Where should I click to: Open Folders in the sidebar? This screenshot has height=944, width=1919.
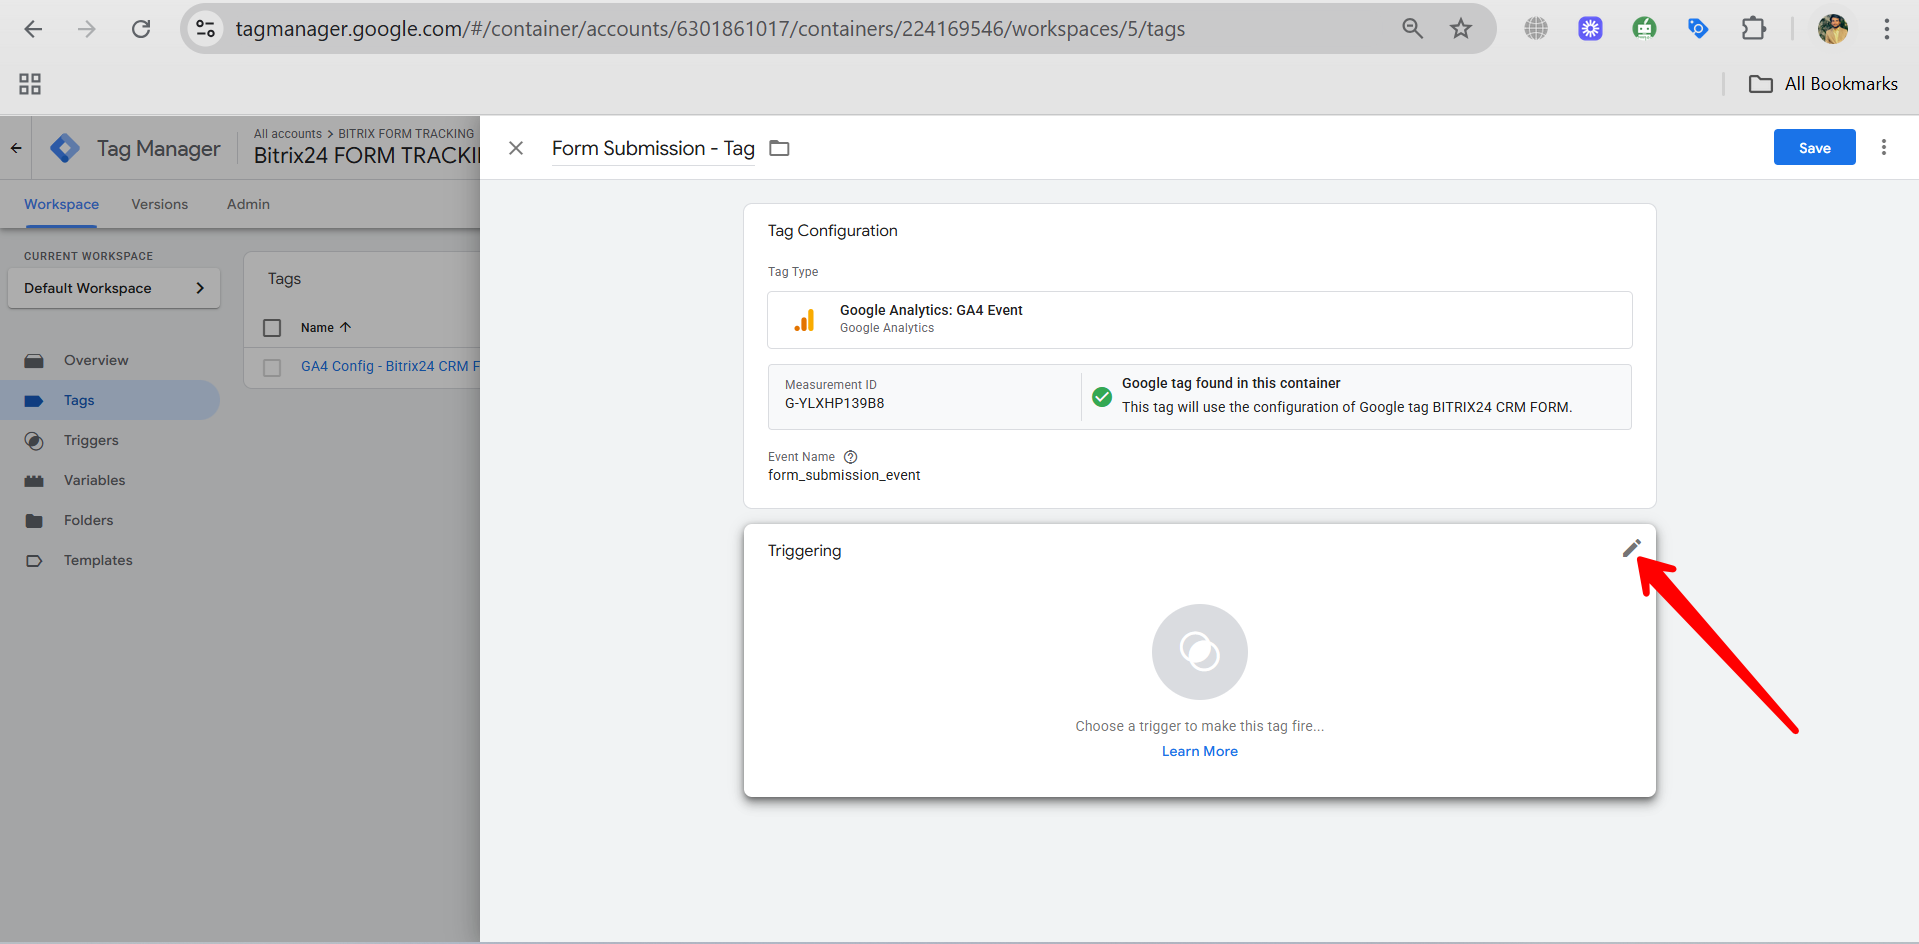pyautogui.click(x=89, y=520)
